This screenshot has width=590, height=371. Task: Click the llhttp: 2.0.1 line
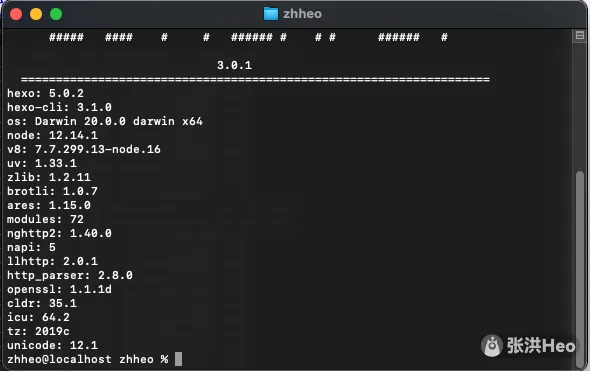52,261
